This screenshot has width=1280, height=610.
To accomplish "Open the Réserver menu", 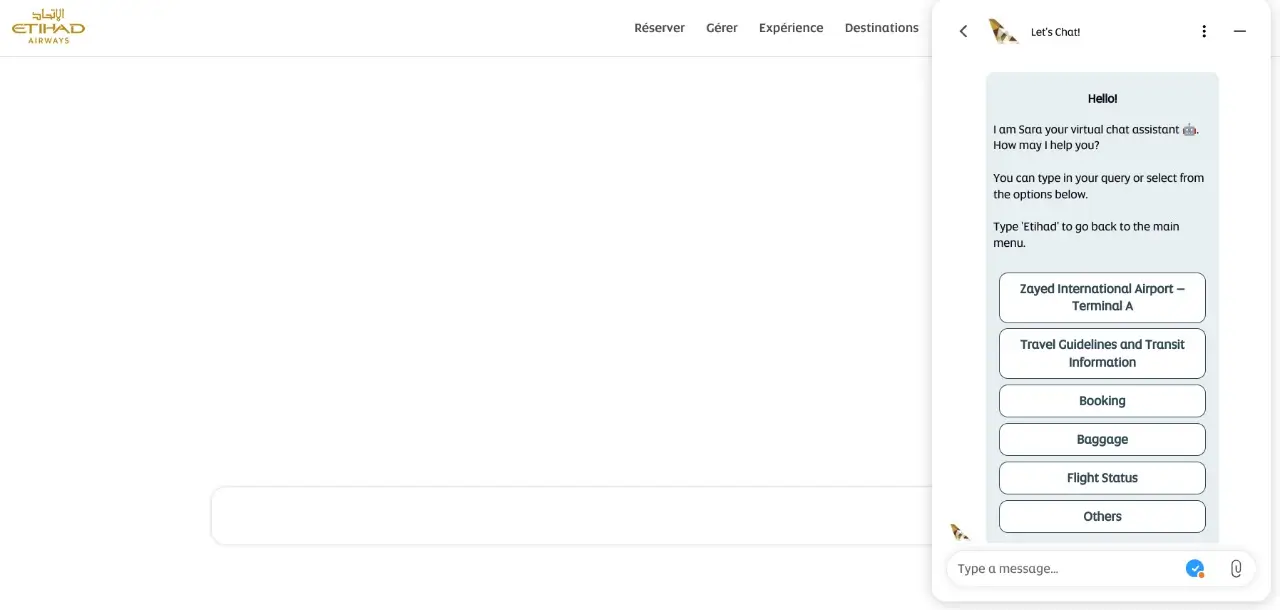I will (x=659, y=28).
